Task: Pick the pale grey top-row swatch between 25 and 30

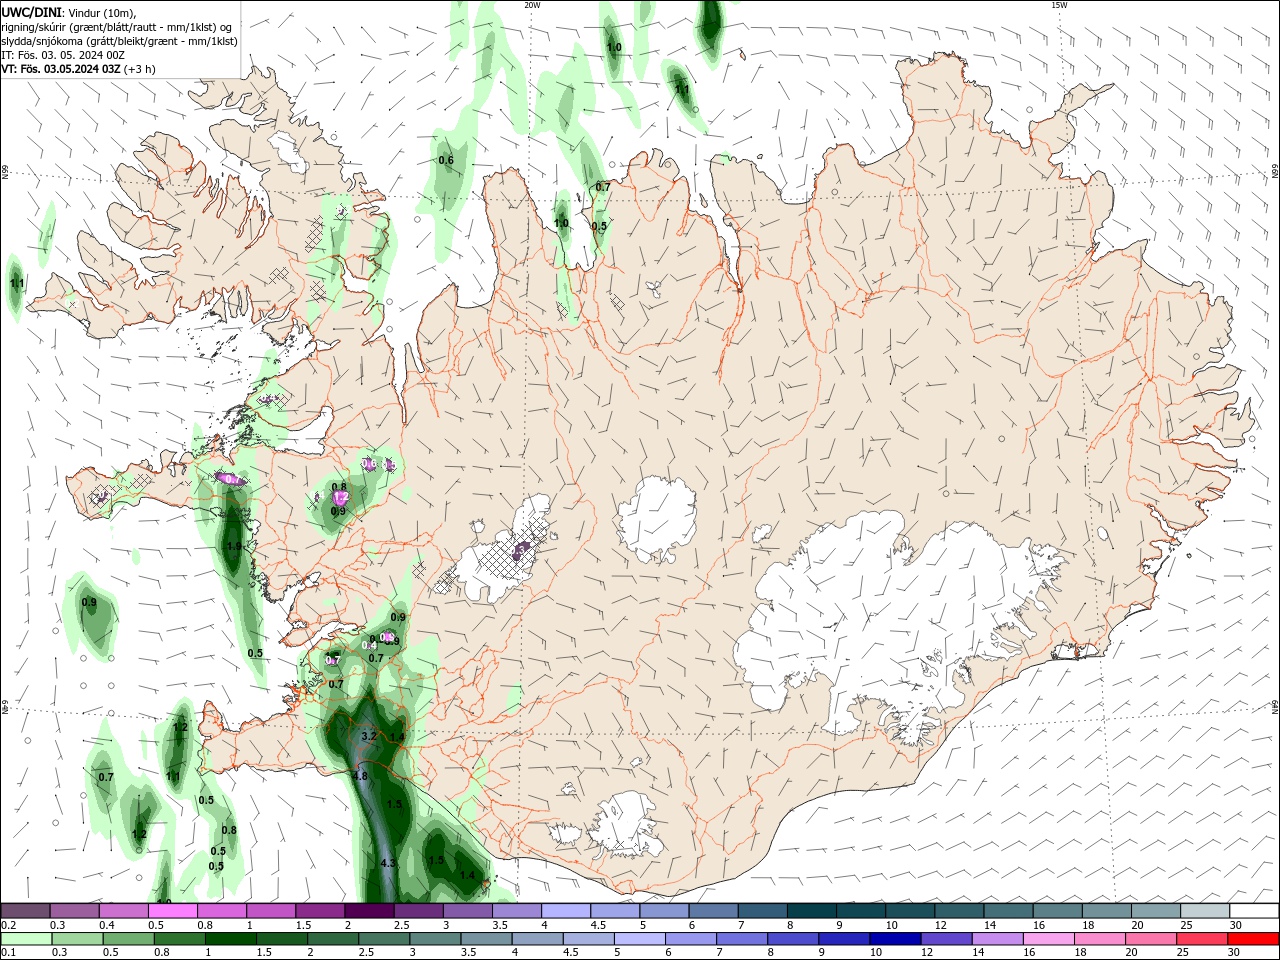Action: tap(1203, 911)
